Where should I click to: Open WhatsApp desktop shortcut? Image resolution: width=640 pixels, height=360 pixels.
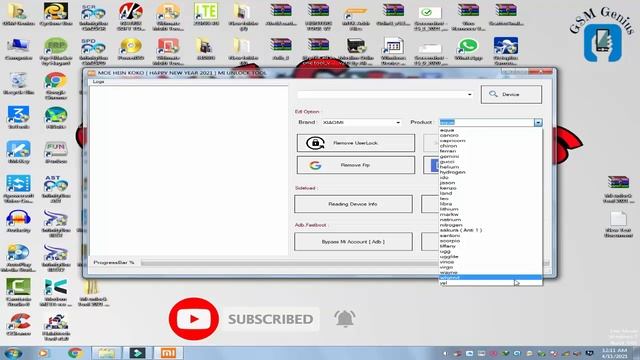click(468, 49)
